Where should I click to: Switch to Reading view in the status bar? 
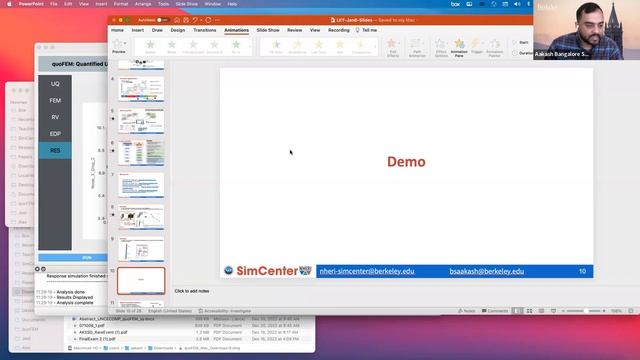[541, 311]
